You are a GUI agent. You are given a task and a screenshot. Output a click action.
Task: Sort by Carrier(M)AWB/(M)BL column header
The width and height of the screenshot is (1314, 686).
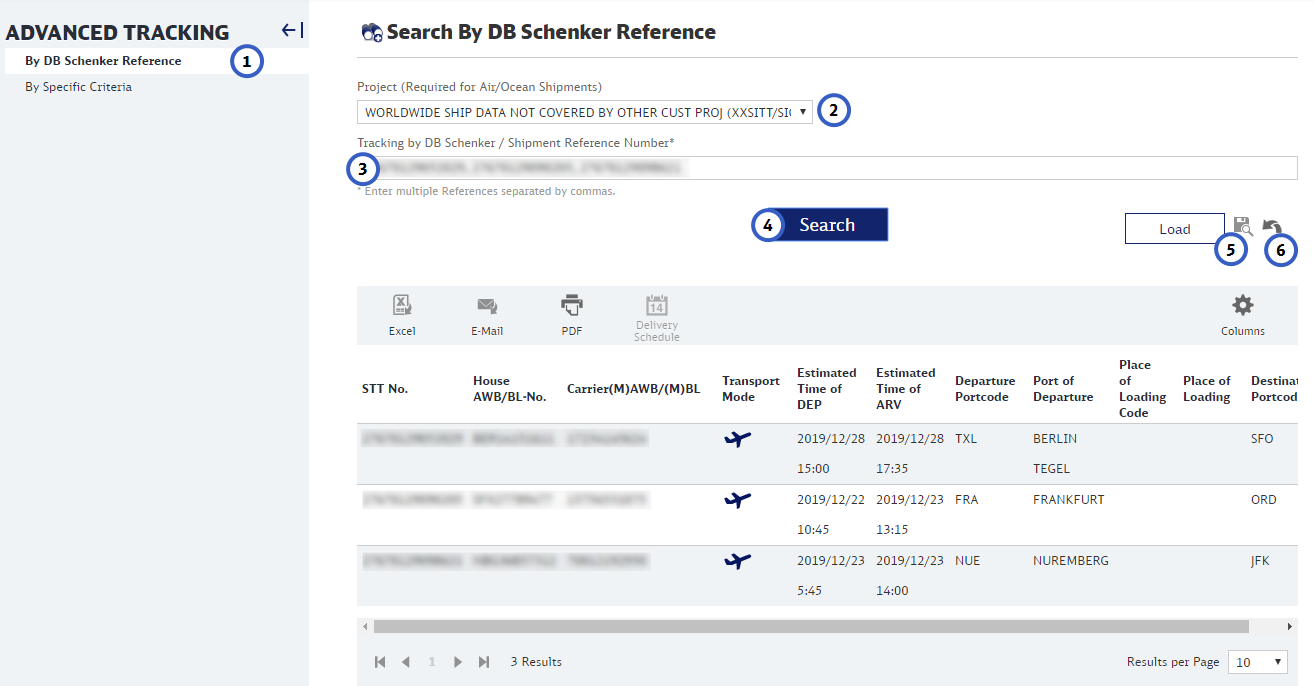point(633,389)
